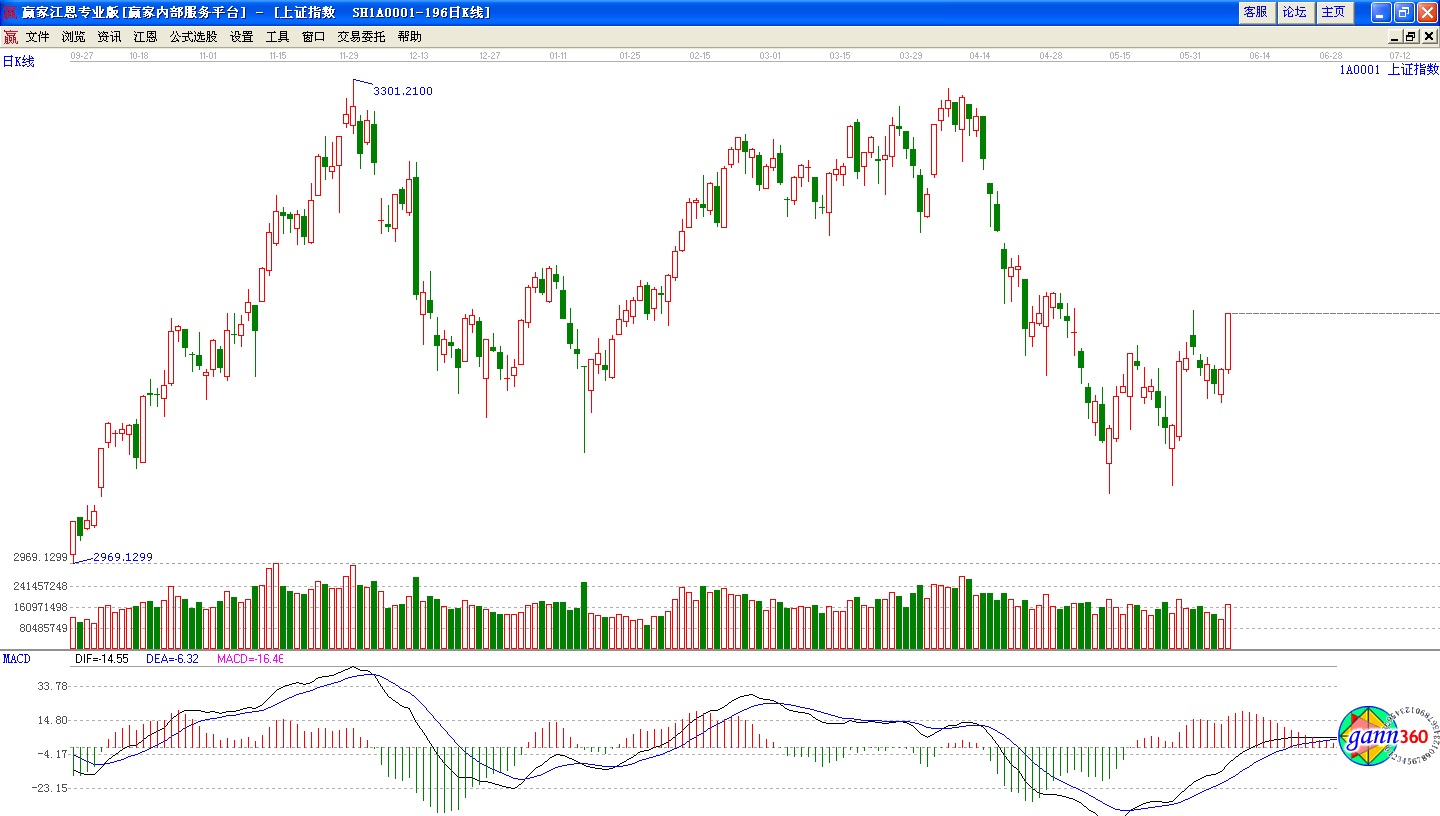Click the 客服 button
Viewport: 1440px width, 816px height.
click(1256, 12)
